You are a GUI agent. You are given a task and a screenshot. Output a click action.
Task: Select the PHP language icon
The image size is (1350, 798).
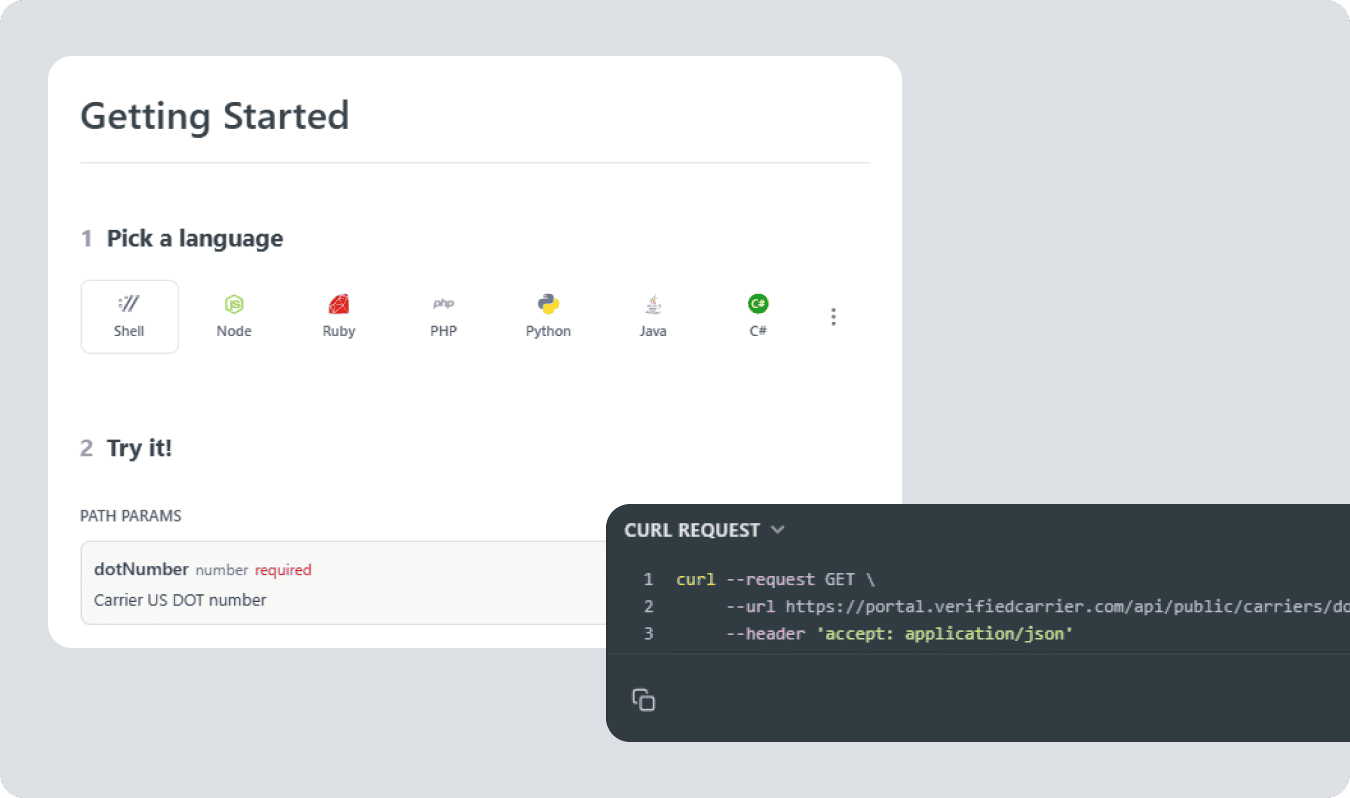point(443,316)
